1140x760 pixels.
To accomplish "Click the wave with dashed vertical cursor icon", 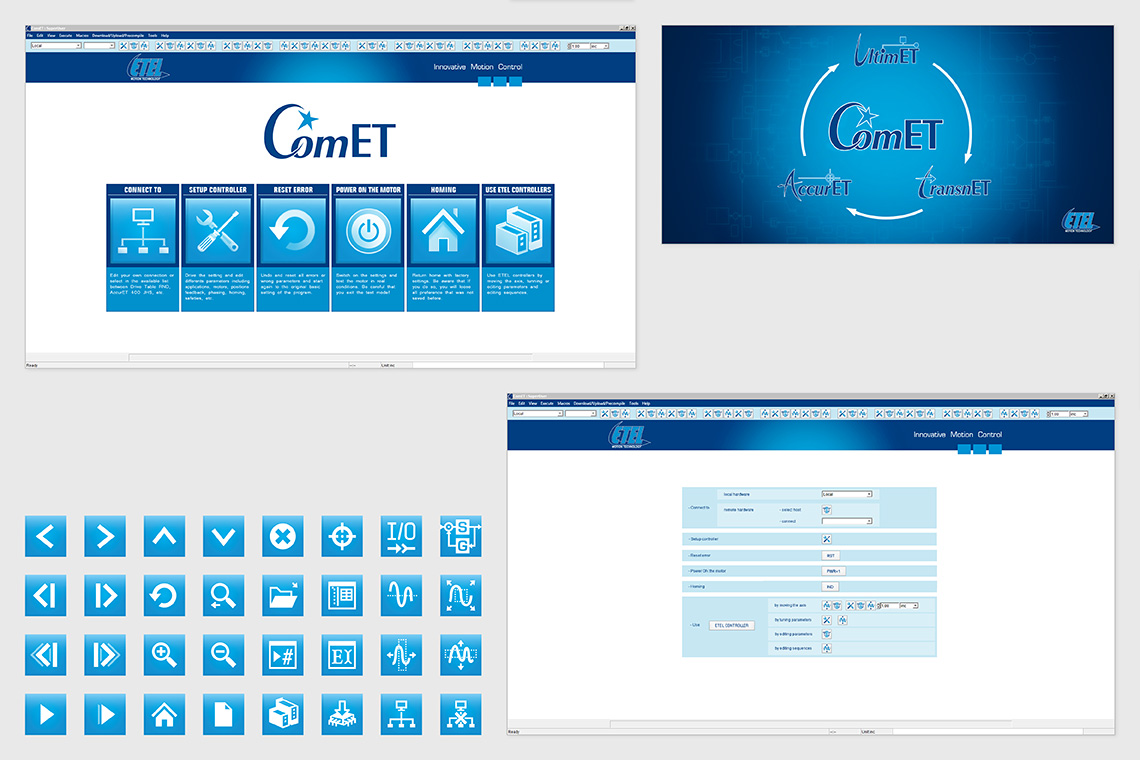I will [x=401, y=655].
